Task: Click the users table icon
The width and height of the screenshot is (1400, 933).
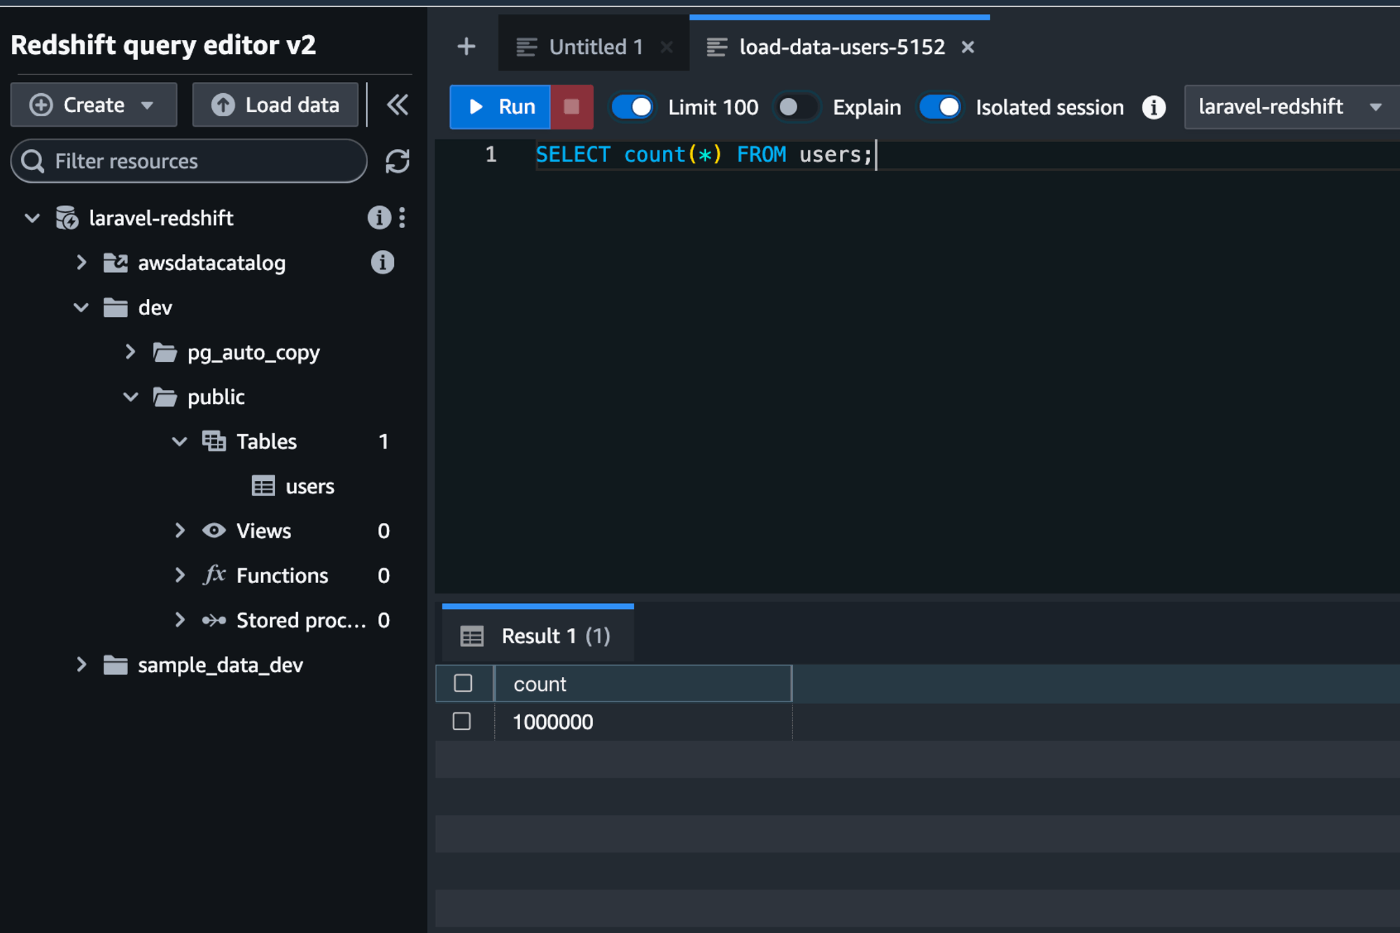Action: (x=263, y=486)
